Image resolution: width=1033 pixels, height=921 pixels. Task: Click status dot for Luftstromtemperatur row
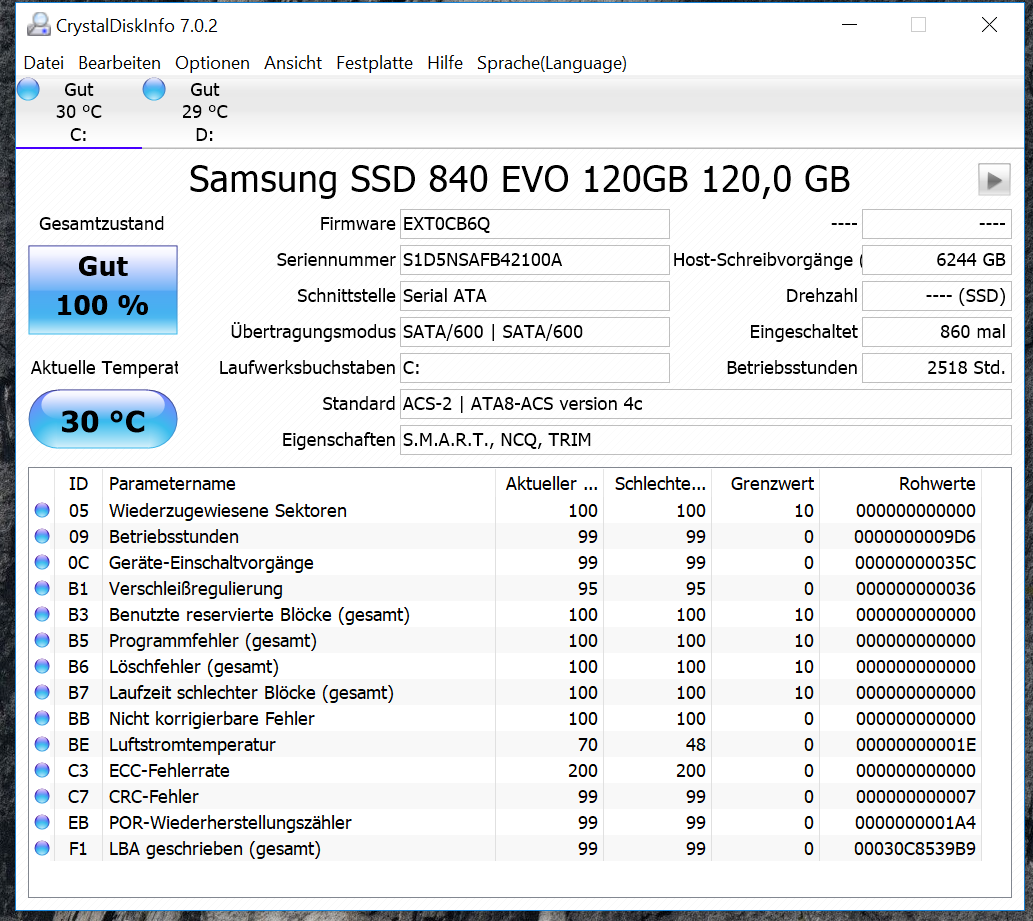tap(42, 744)
